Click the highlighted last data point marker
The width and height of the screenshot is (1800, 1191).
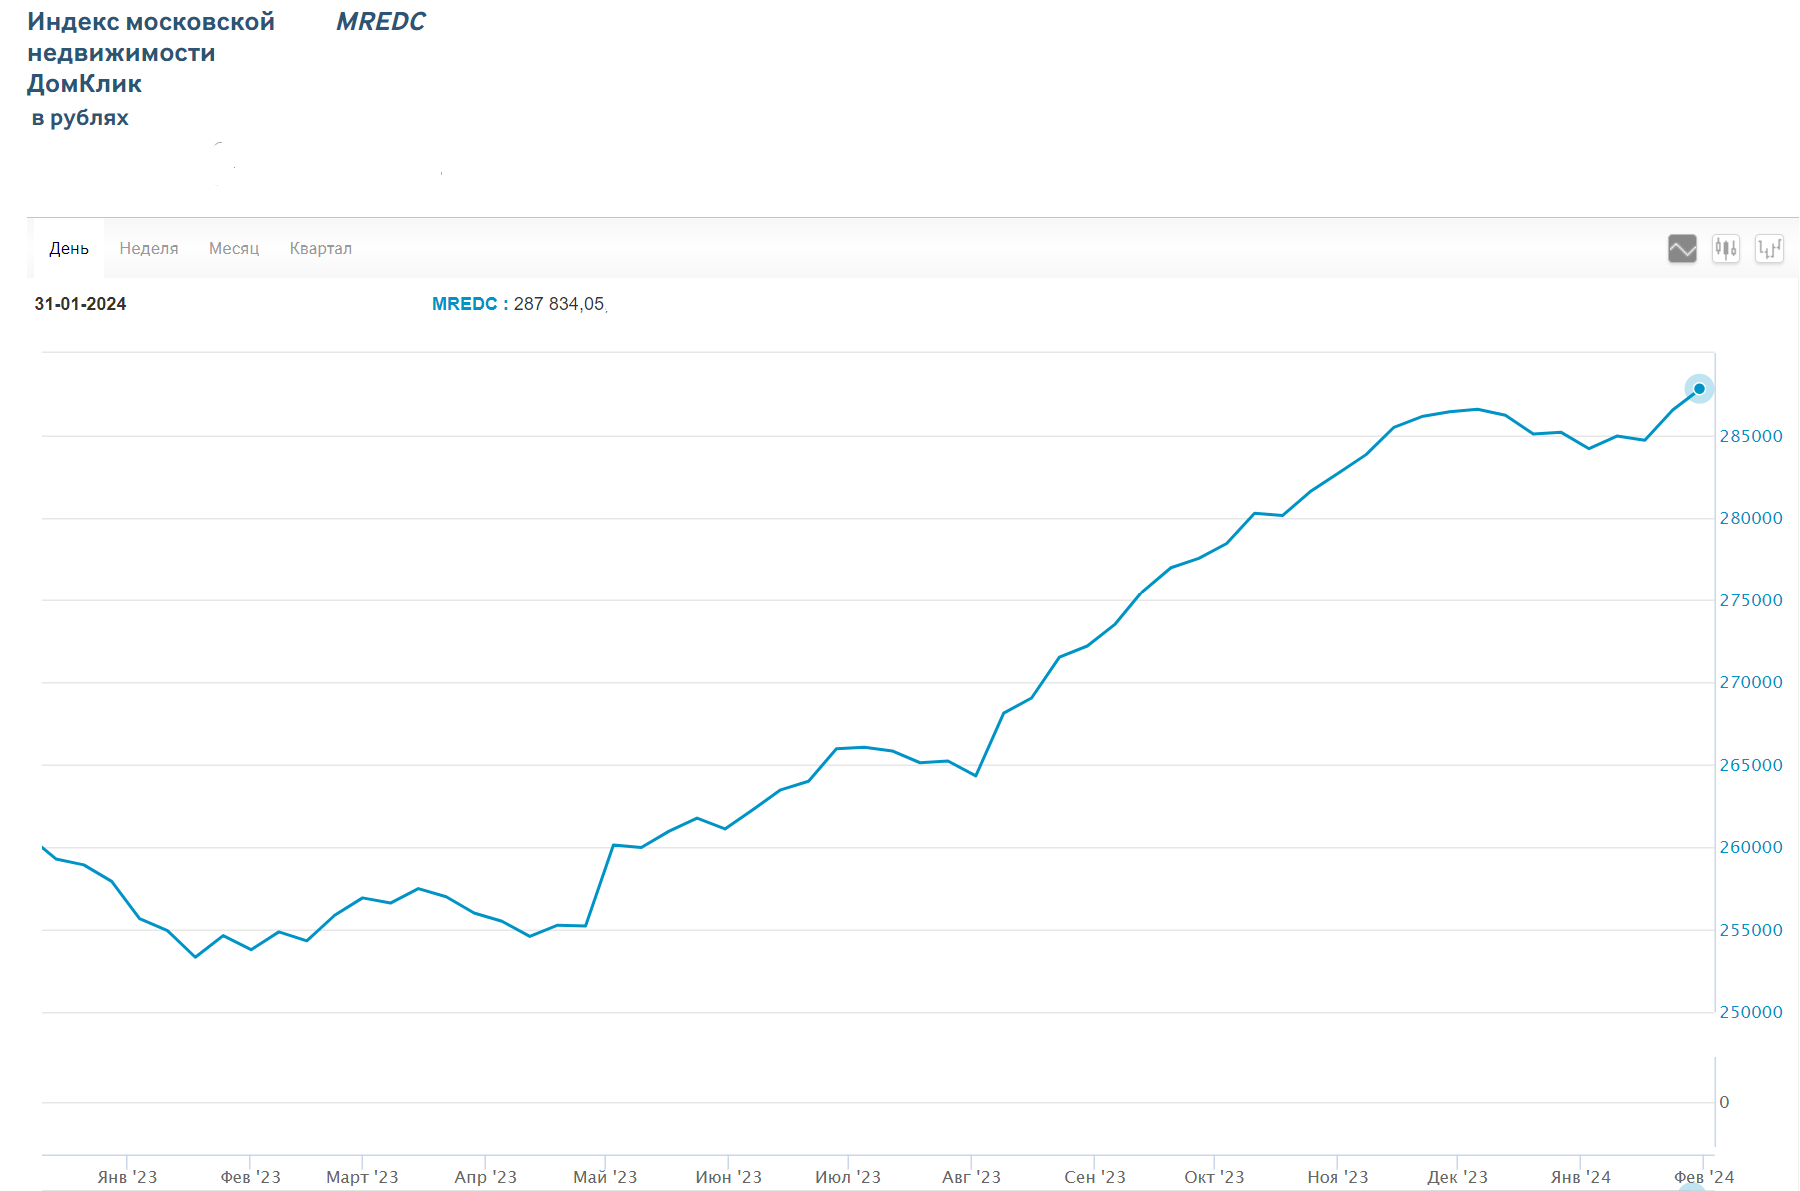click(1699, 388)
